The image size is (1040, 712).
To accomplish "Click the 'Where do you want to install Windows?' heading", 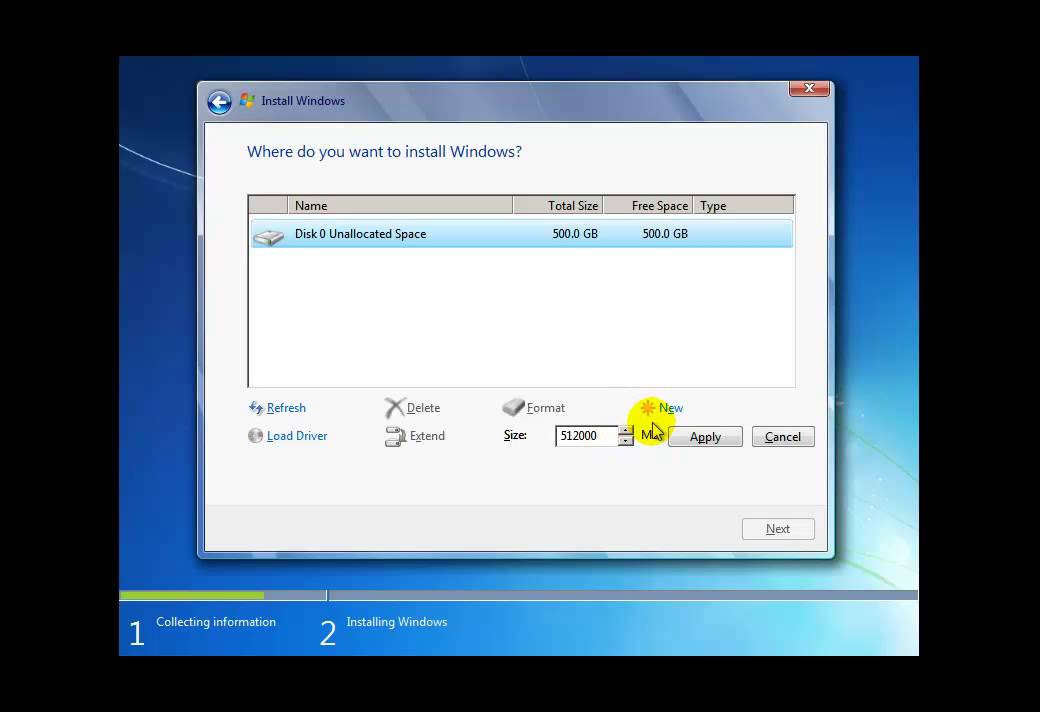I will coord(384,152).
